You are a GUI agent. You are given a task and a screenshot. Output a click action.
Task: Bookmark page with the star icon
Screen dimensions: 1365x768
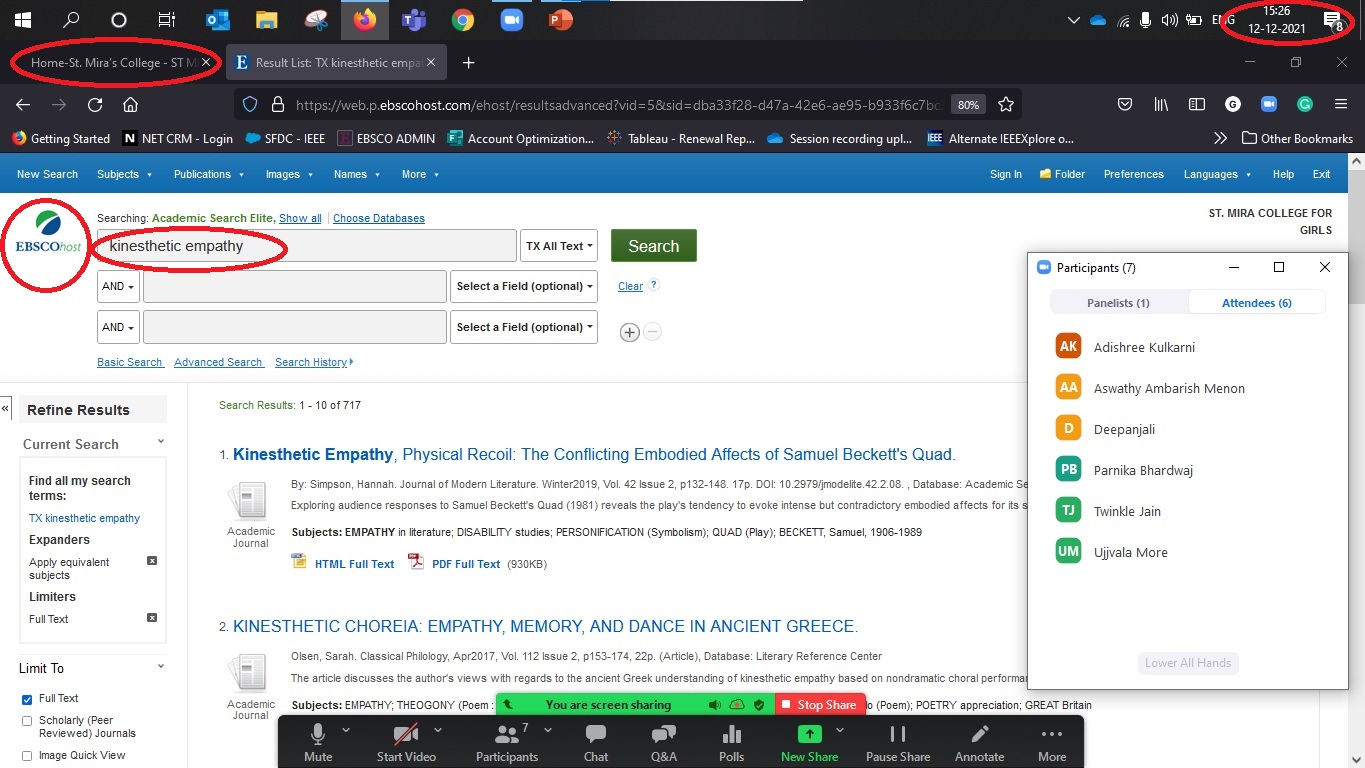click(x=1006, y=105)
